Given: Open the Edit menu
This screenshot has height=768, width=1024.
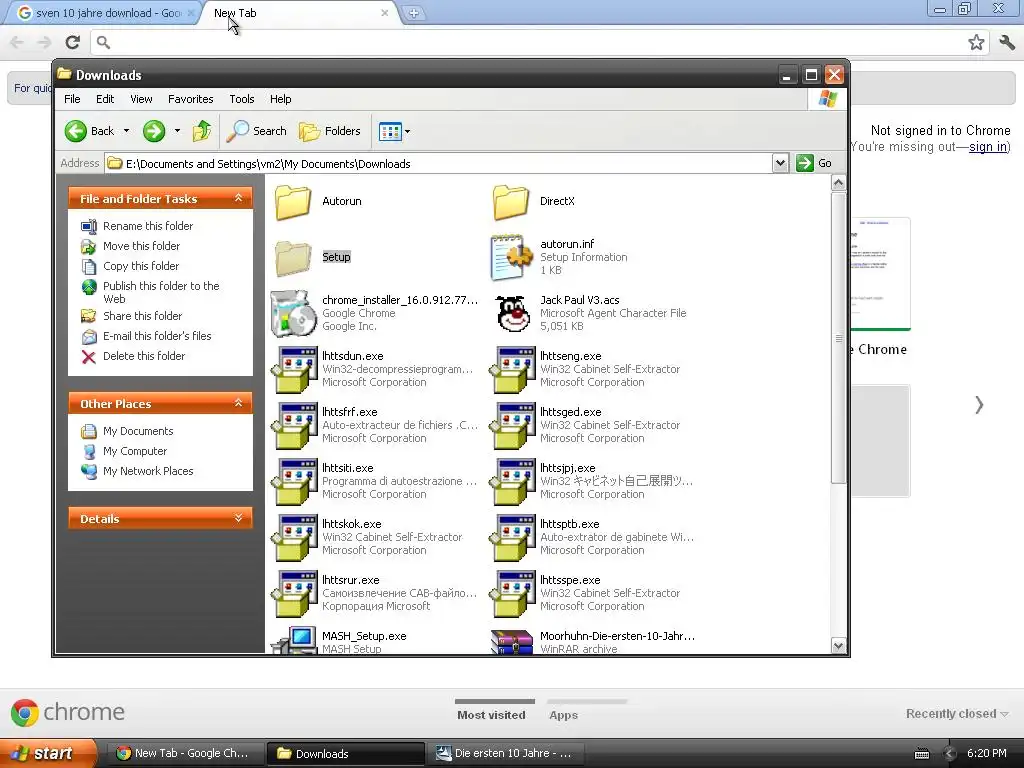Looking at the screenshot, I should pyautogui.click(x=105, y=99).
